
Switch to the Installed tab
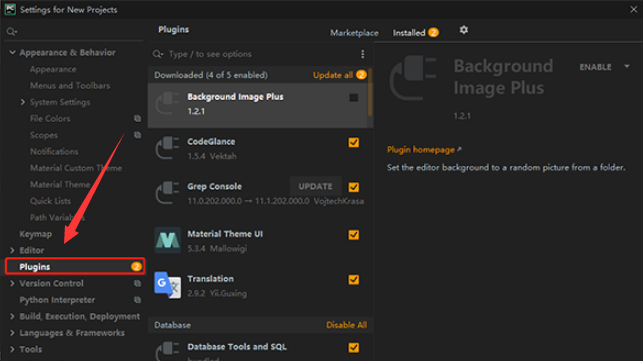pyautogui.click(x=409, y=33)
